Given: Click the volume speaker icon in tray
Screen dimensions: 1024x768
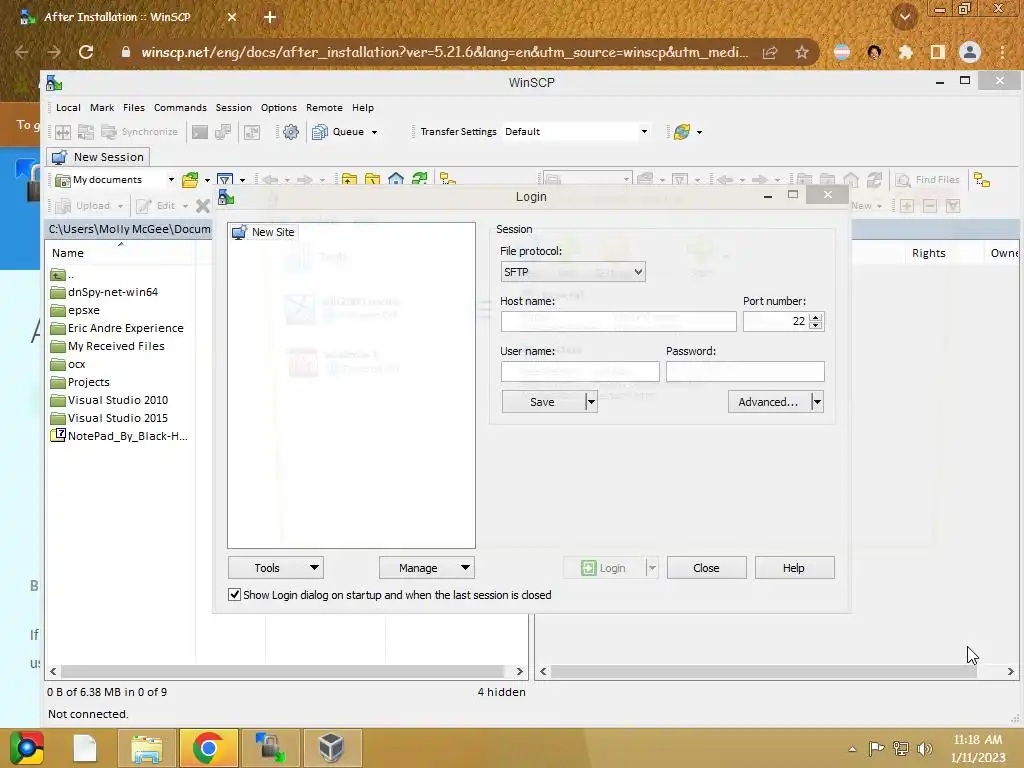Looking at the screenshot, I should point(924,749).
